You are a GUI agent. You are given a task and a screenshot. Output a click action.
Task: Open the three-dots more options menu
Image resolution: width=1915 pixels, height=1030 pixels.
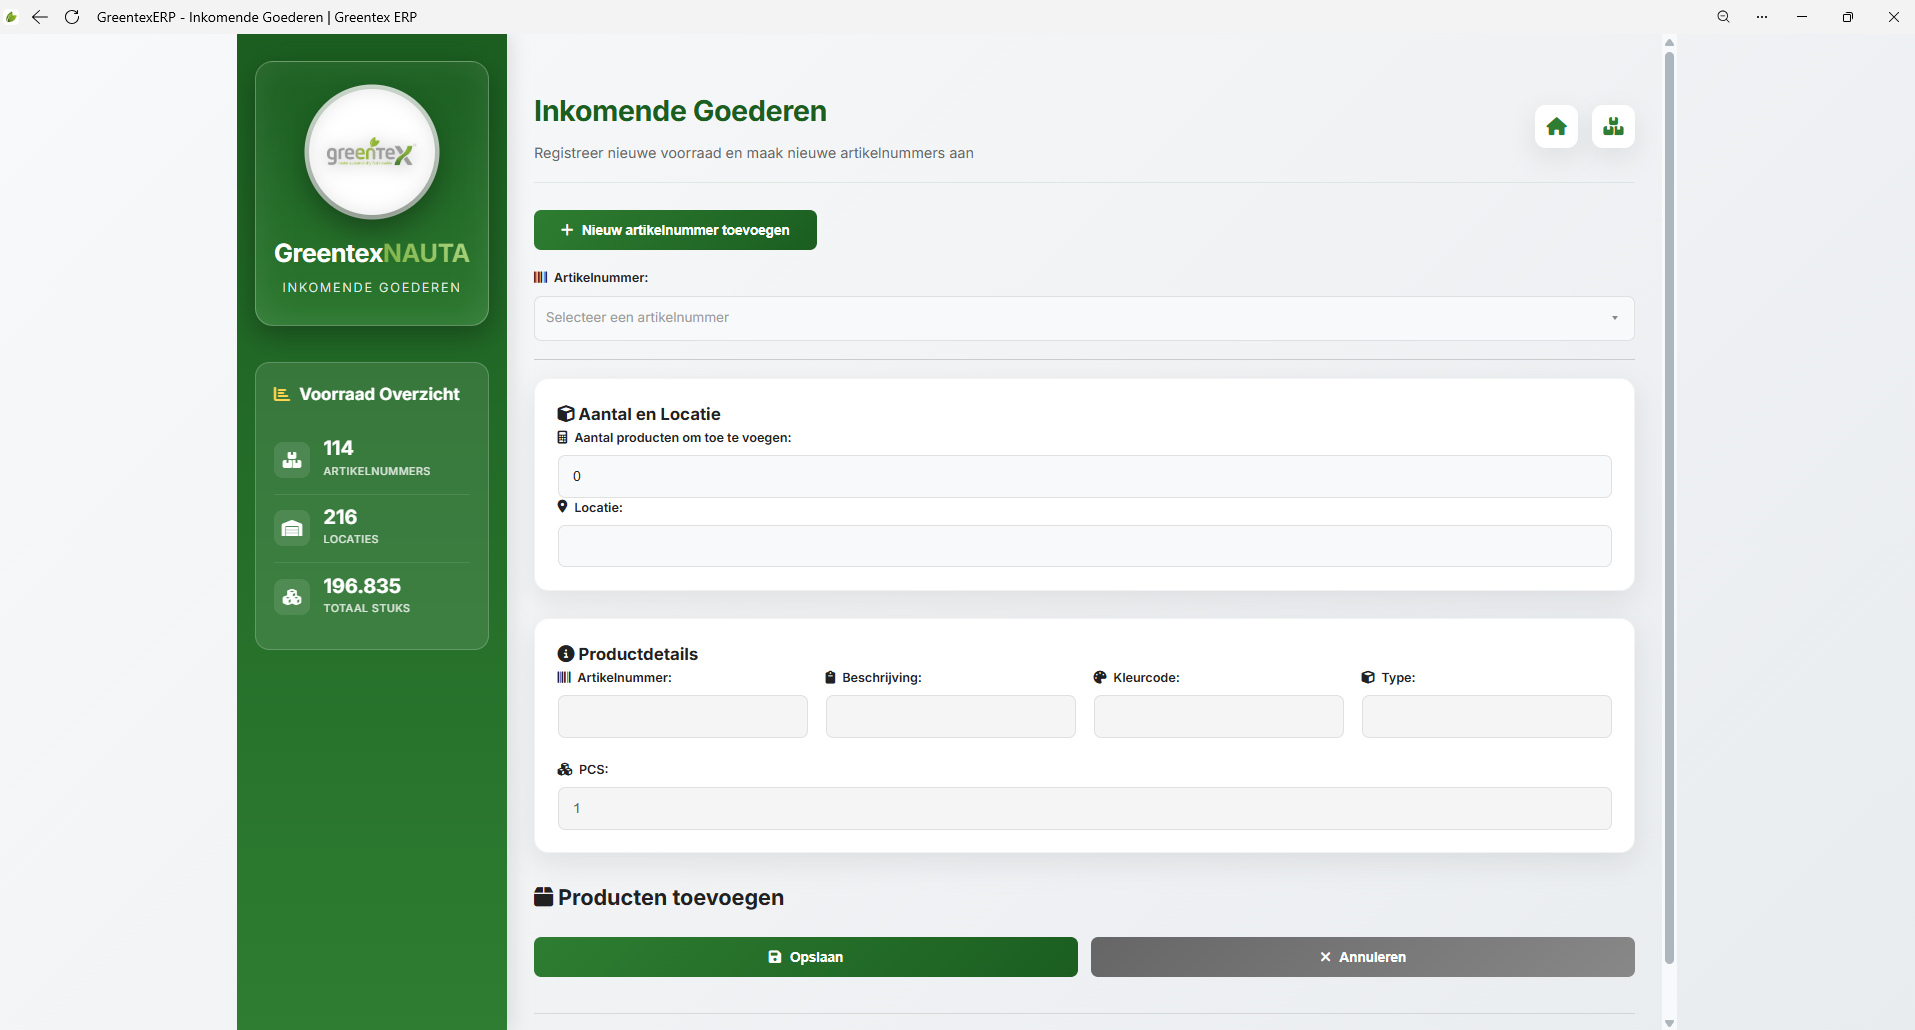tap(1762, 17)
